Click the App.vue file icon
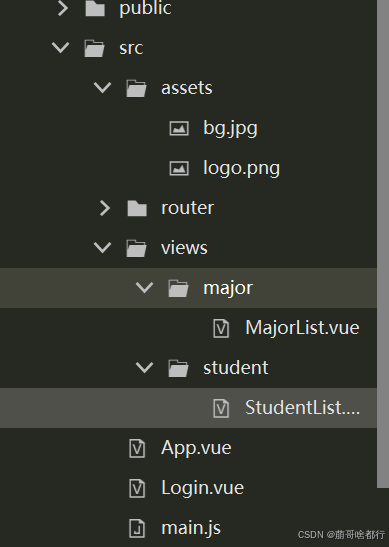The height and width of the screenshot is (547, 389). 137,448
